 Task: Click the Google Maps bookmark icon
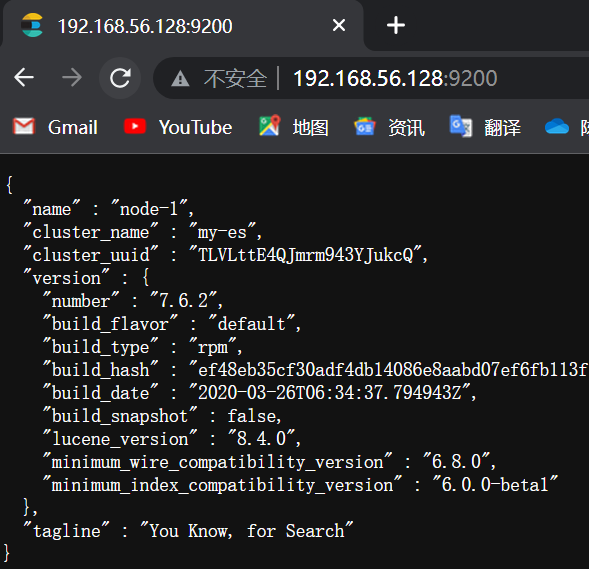coord(270,125)
